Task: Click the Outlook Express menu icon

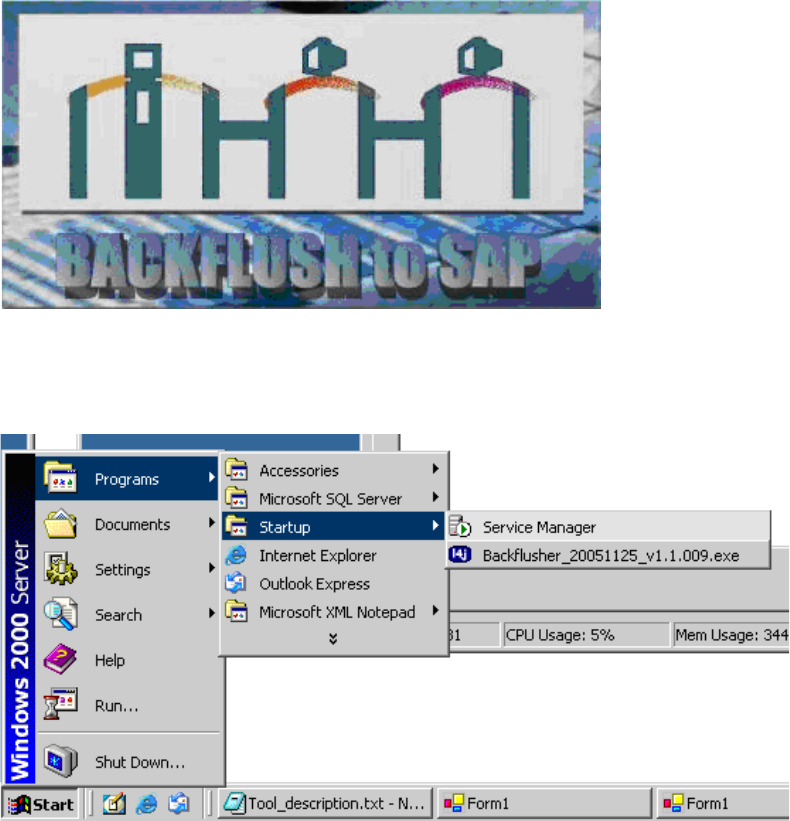Action: (x=237, y=583)
